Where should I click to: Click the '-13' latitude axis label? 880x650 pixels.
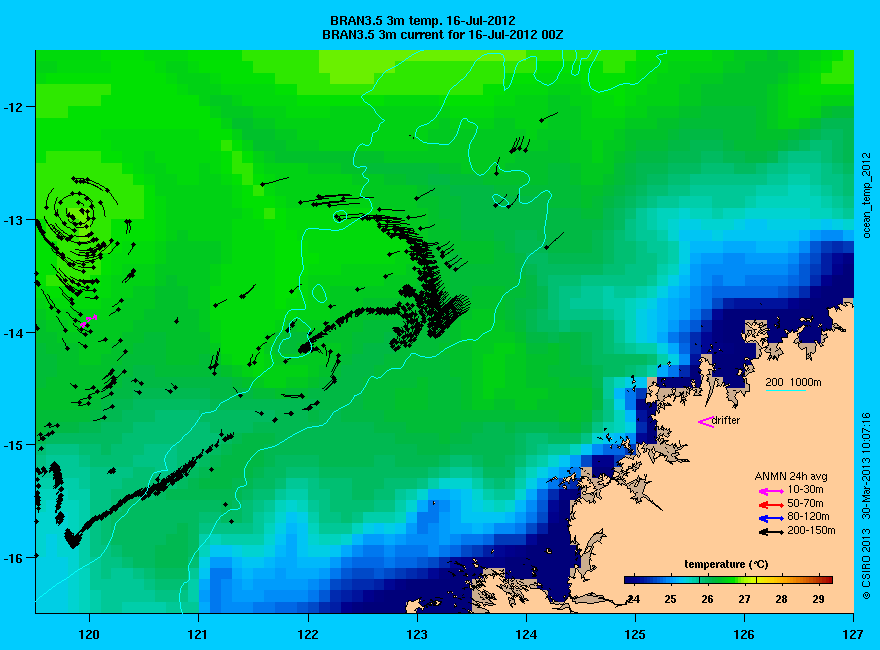tap(11, 220)
